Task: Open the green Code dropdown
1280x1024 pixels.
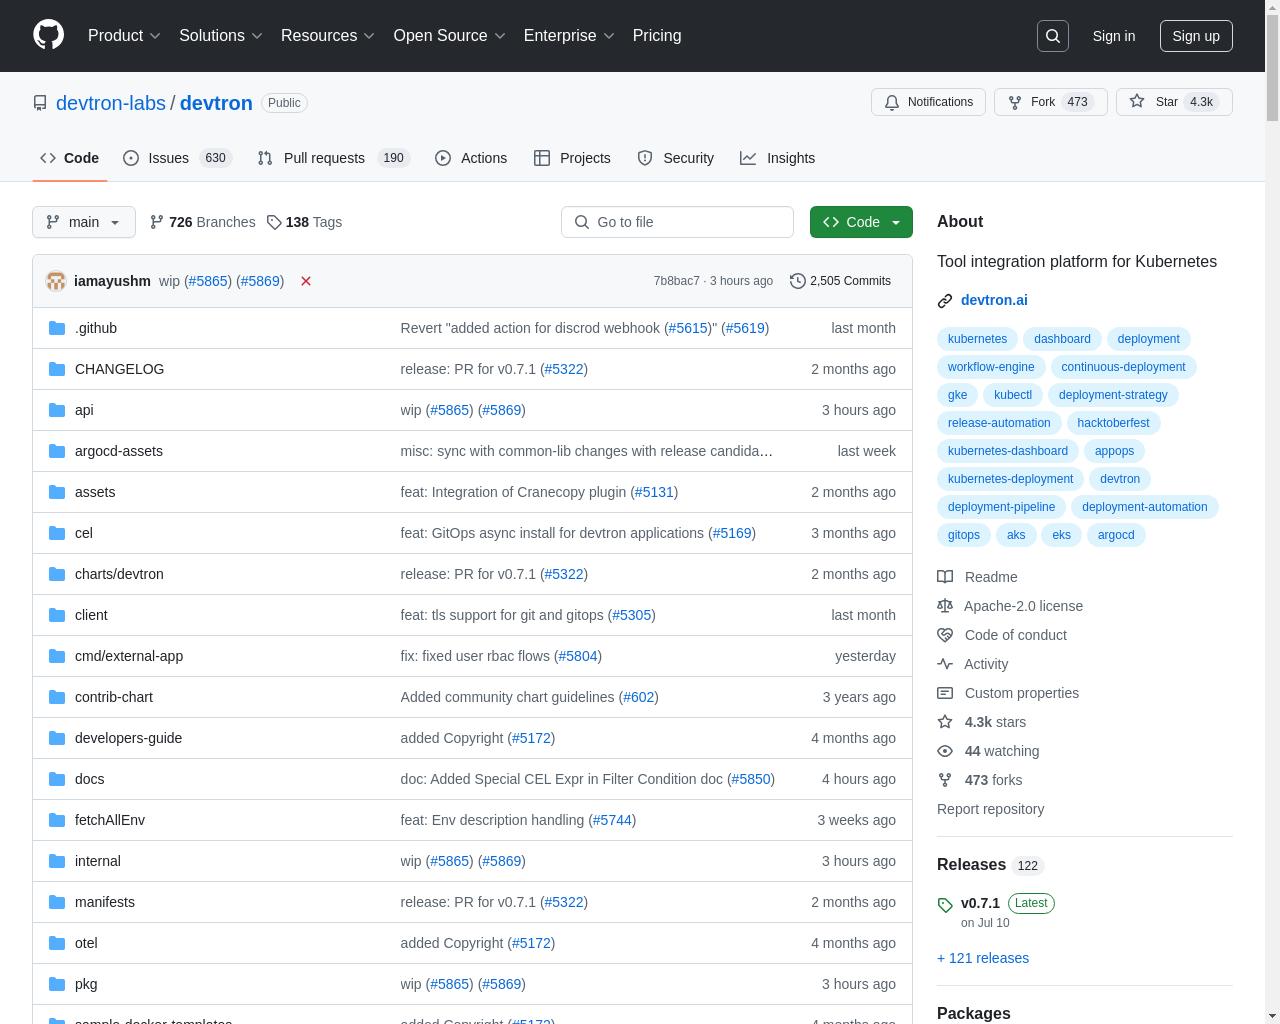Action: [861, 222]
